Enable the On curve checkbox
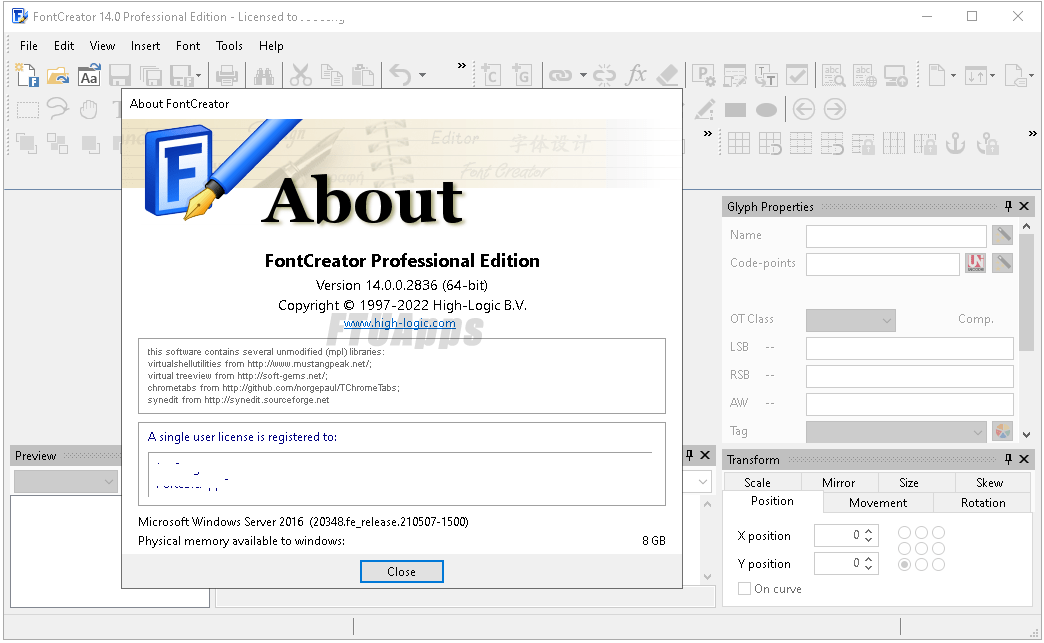 pyautogui.click(x=744, y=589)
